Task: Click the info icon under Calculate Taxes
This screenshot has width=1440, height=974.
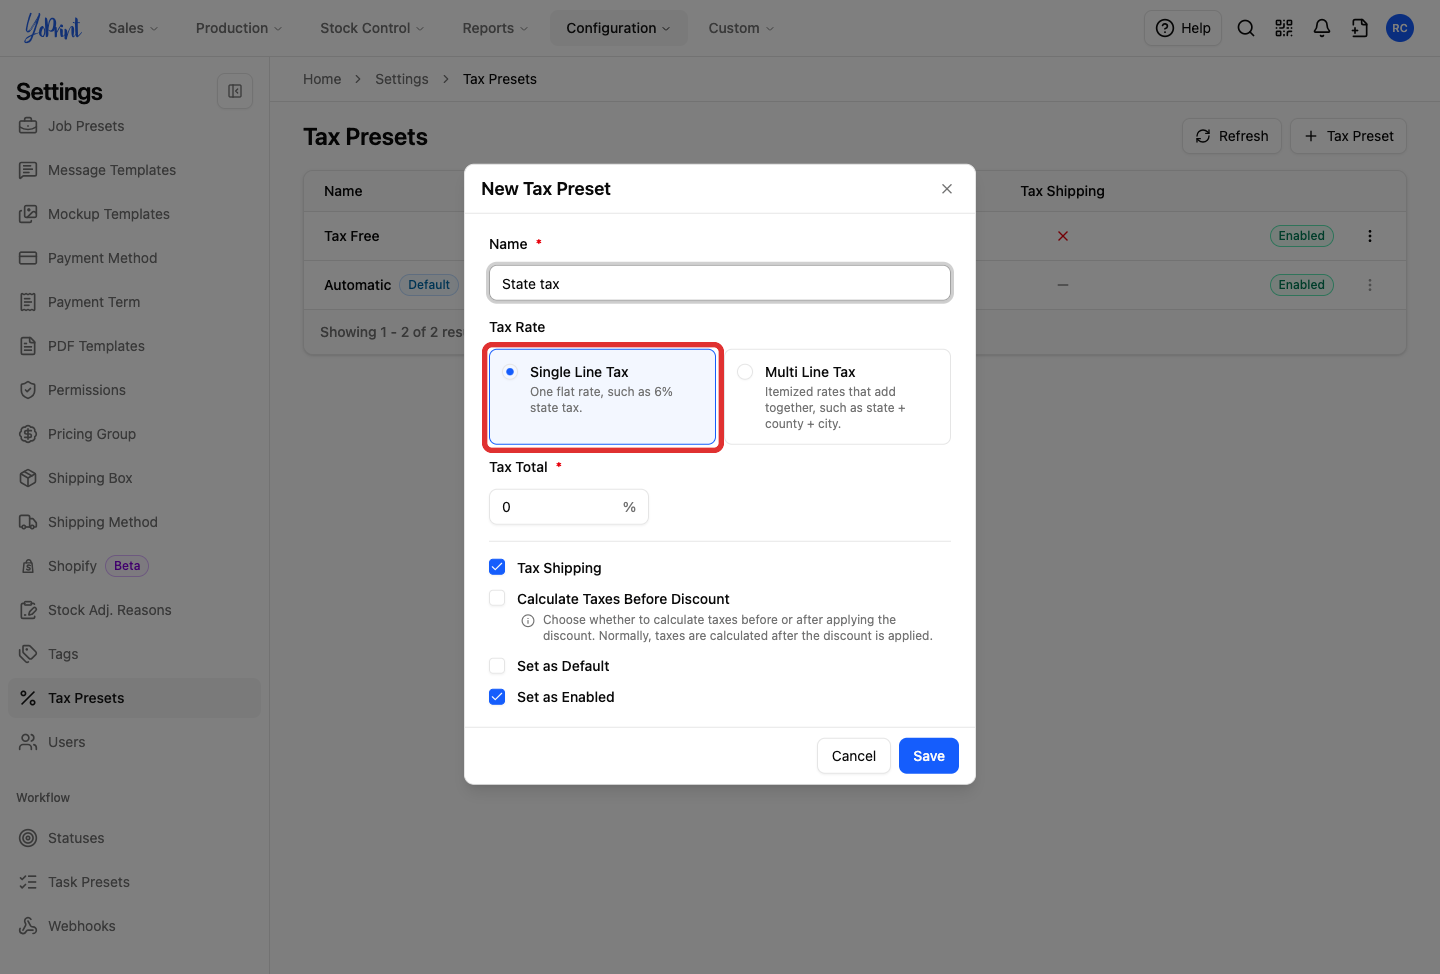Action: (x=528, y=621)
